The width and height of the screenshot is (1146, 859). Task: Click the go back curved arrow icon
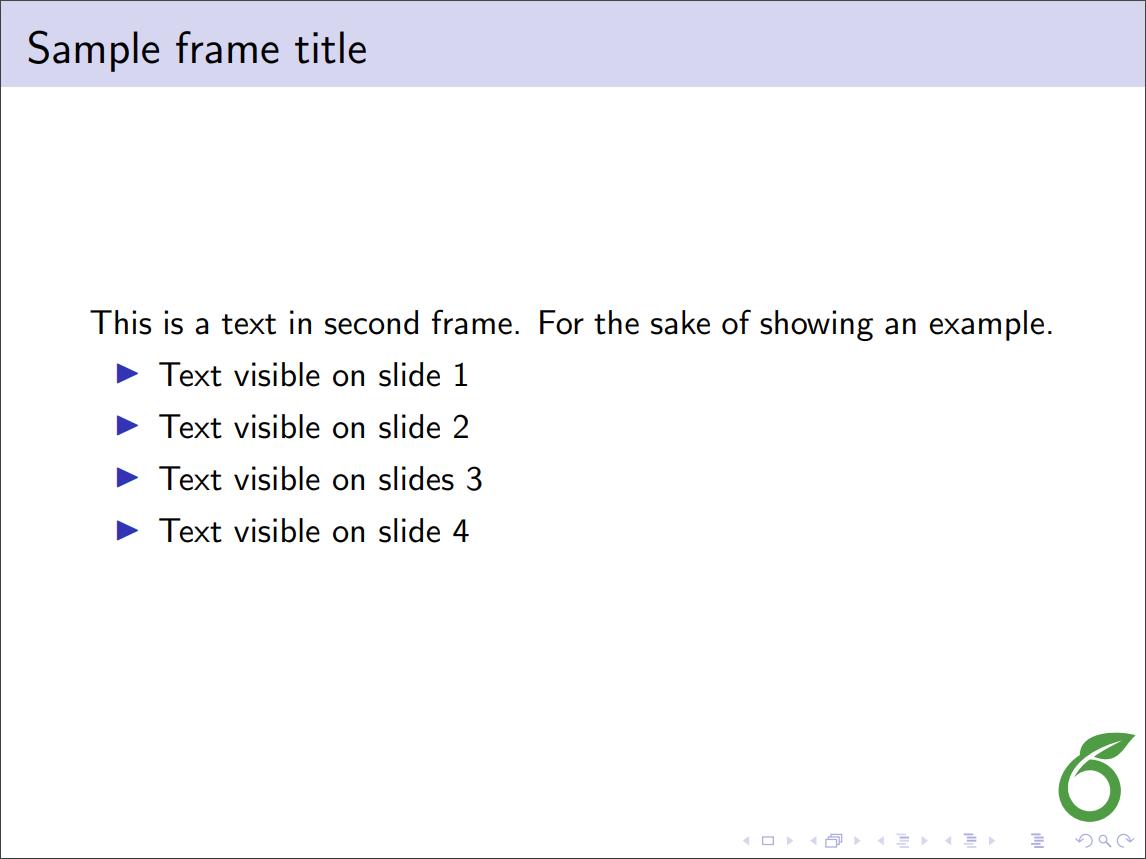(1083, 841)
